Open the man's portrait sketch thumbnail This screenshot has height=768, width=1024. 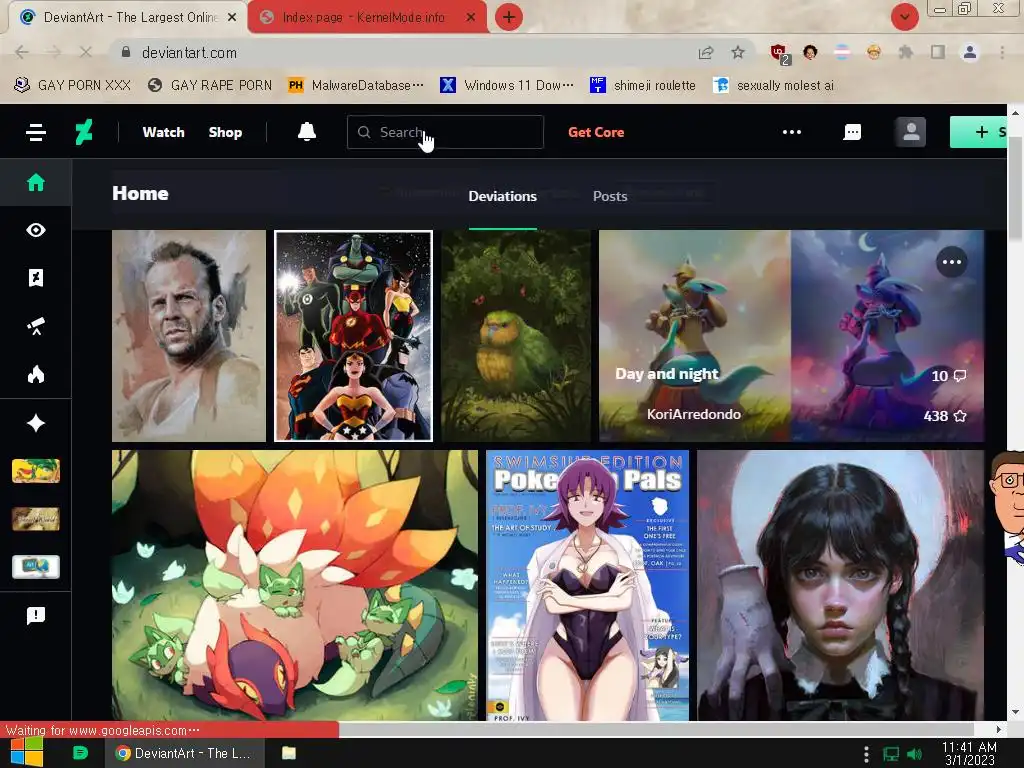click(189, 336)
